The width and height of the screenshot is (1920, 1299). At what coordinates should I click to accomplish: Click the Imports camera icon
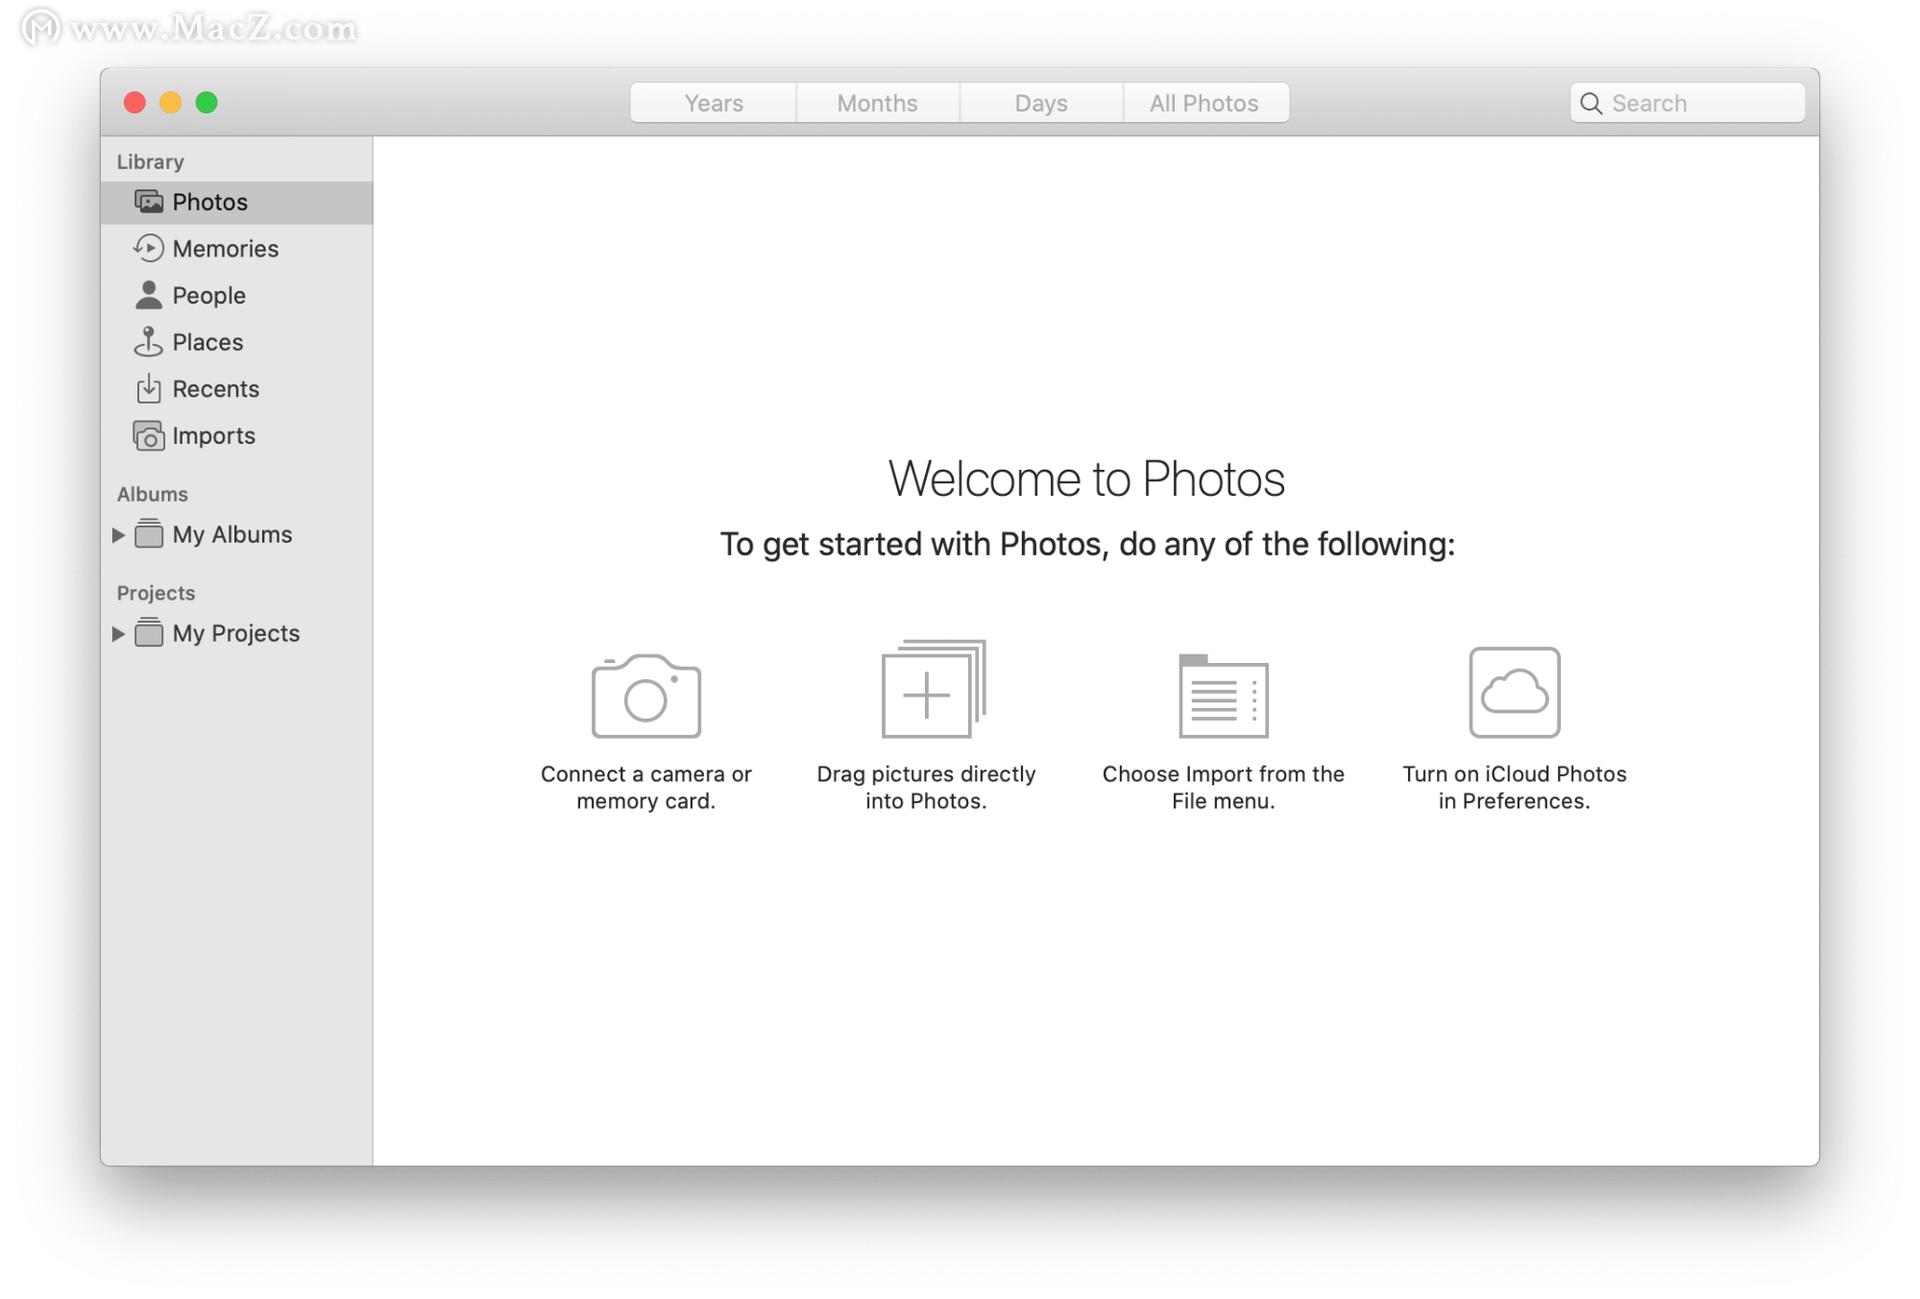click(x=149, y=436)
